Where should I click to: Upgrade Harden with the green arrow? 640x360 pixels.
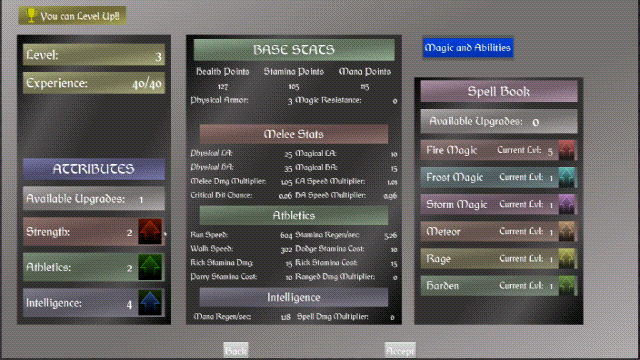[567, 285]
